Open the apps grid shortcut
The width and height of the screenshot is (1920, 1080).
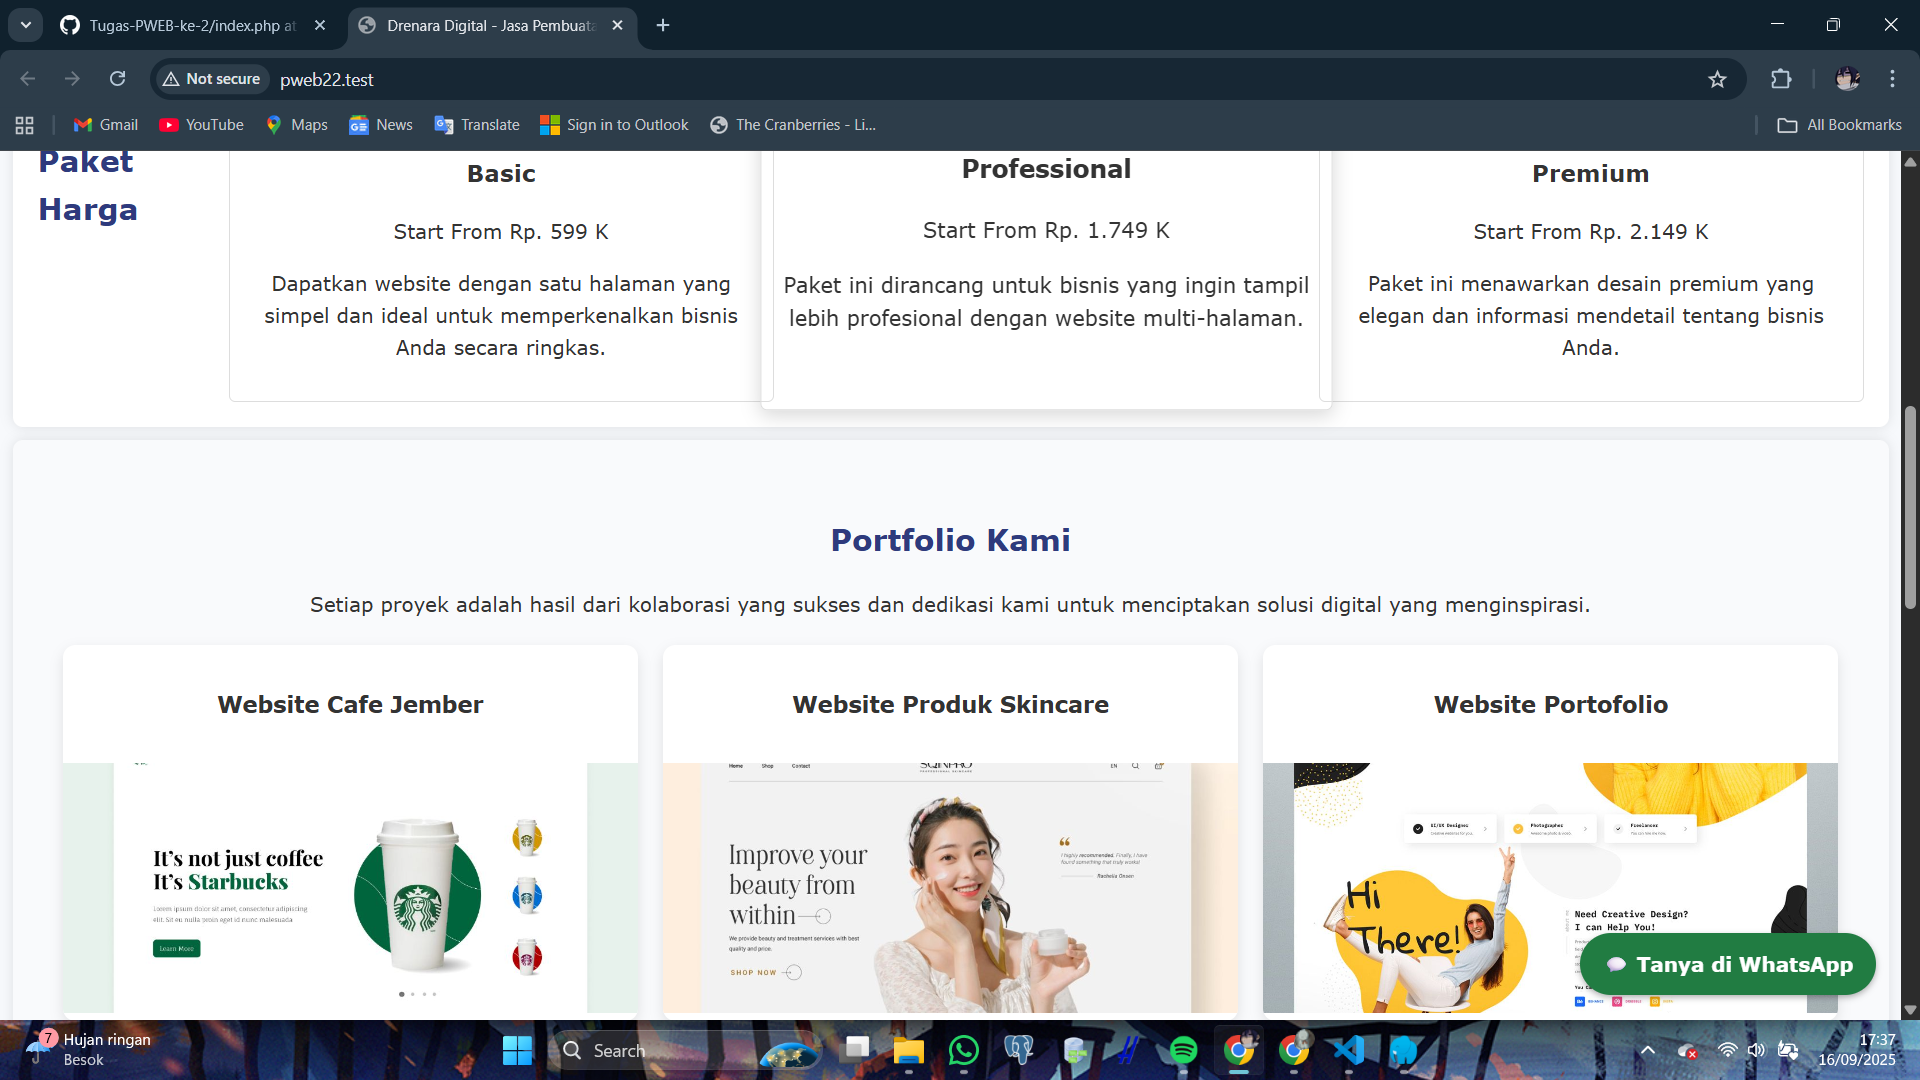(x=25, y=125)
